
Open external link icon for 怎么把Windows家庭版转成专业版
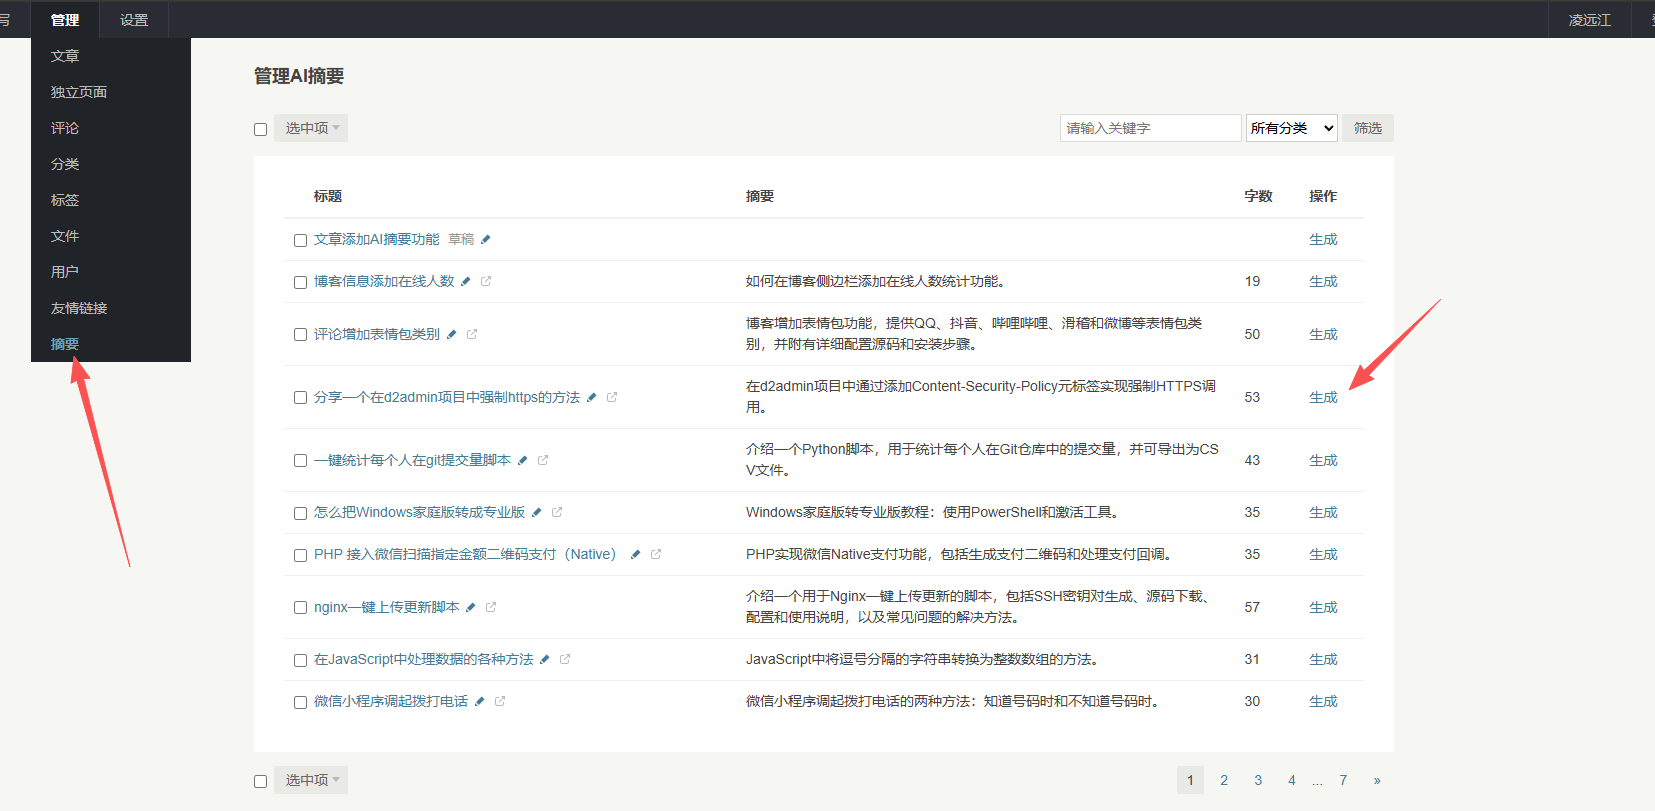557,512
